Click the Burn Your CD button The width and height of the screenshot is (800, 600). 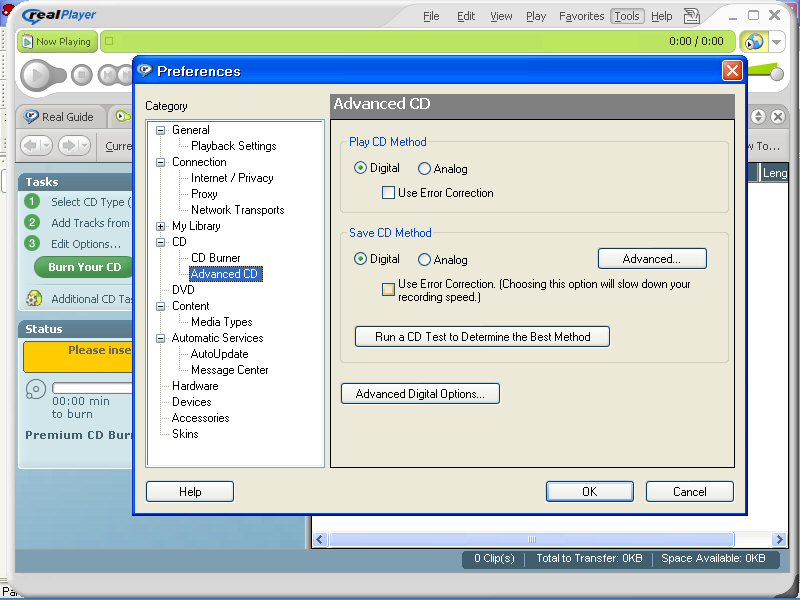coord(84,267)
